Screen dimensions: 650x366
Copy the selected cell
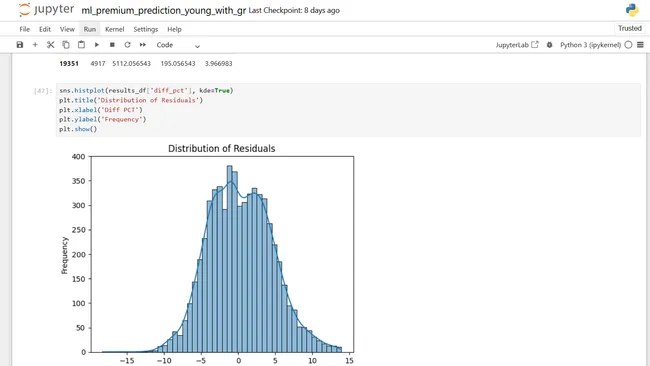pyautogui.click(x=66, y=45)
